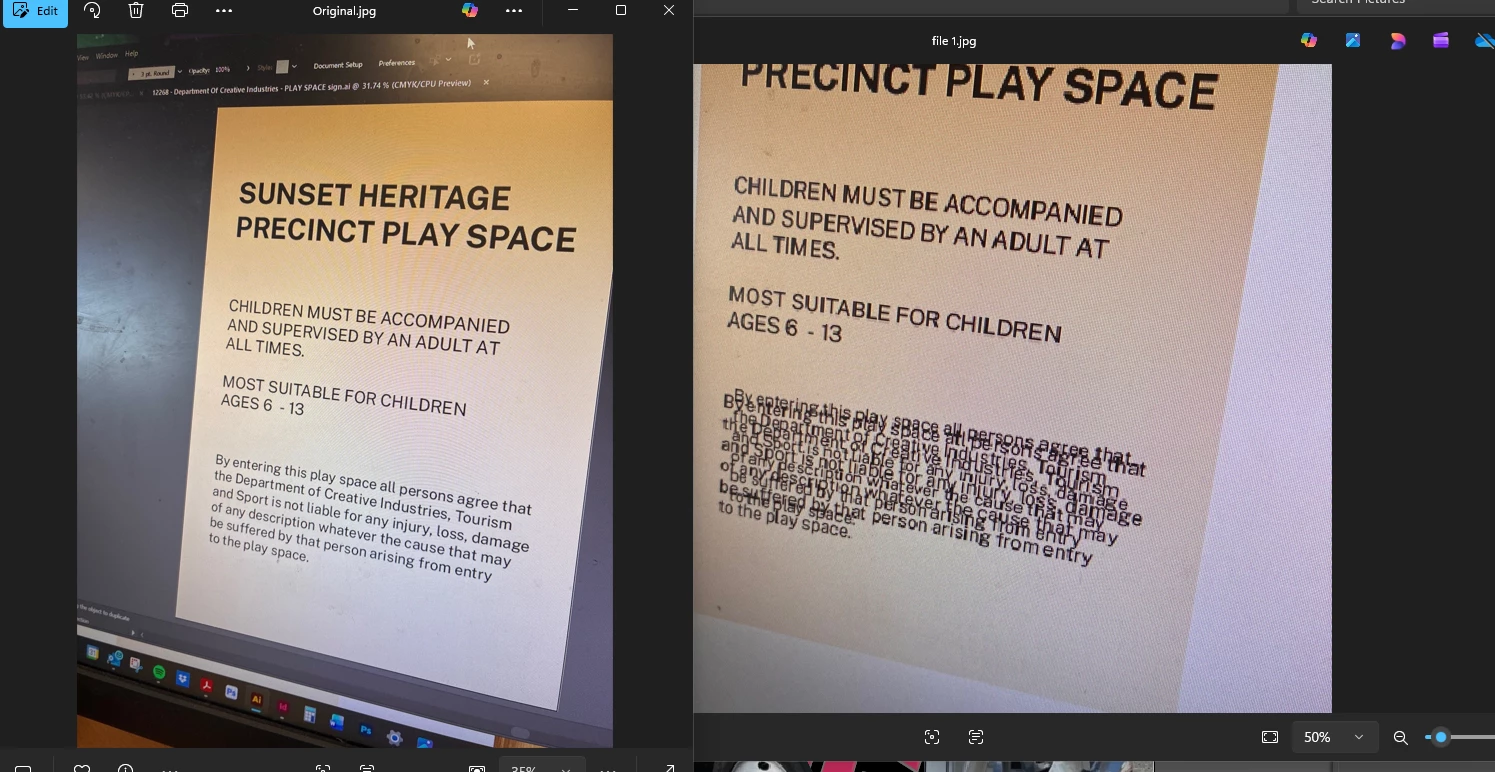Maximize the Original.jpg window

click(621, 10)
